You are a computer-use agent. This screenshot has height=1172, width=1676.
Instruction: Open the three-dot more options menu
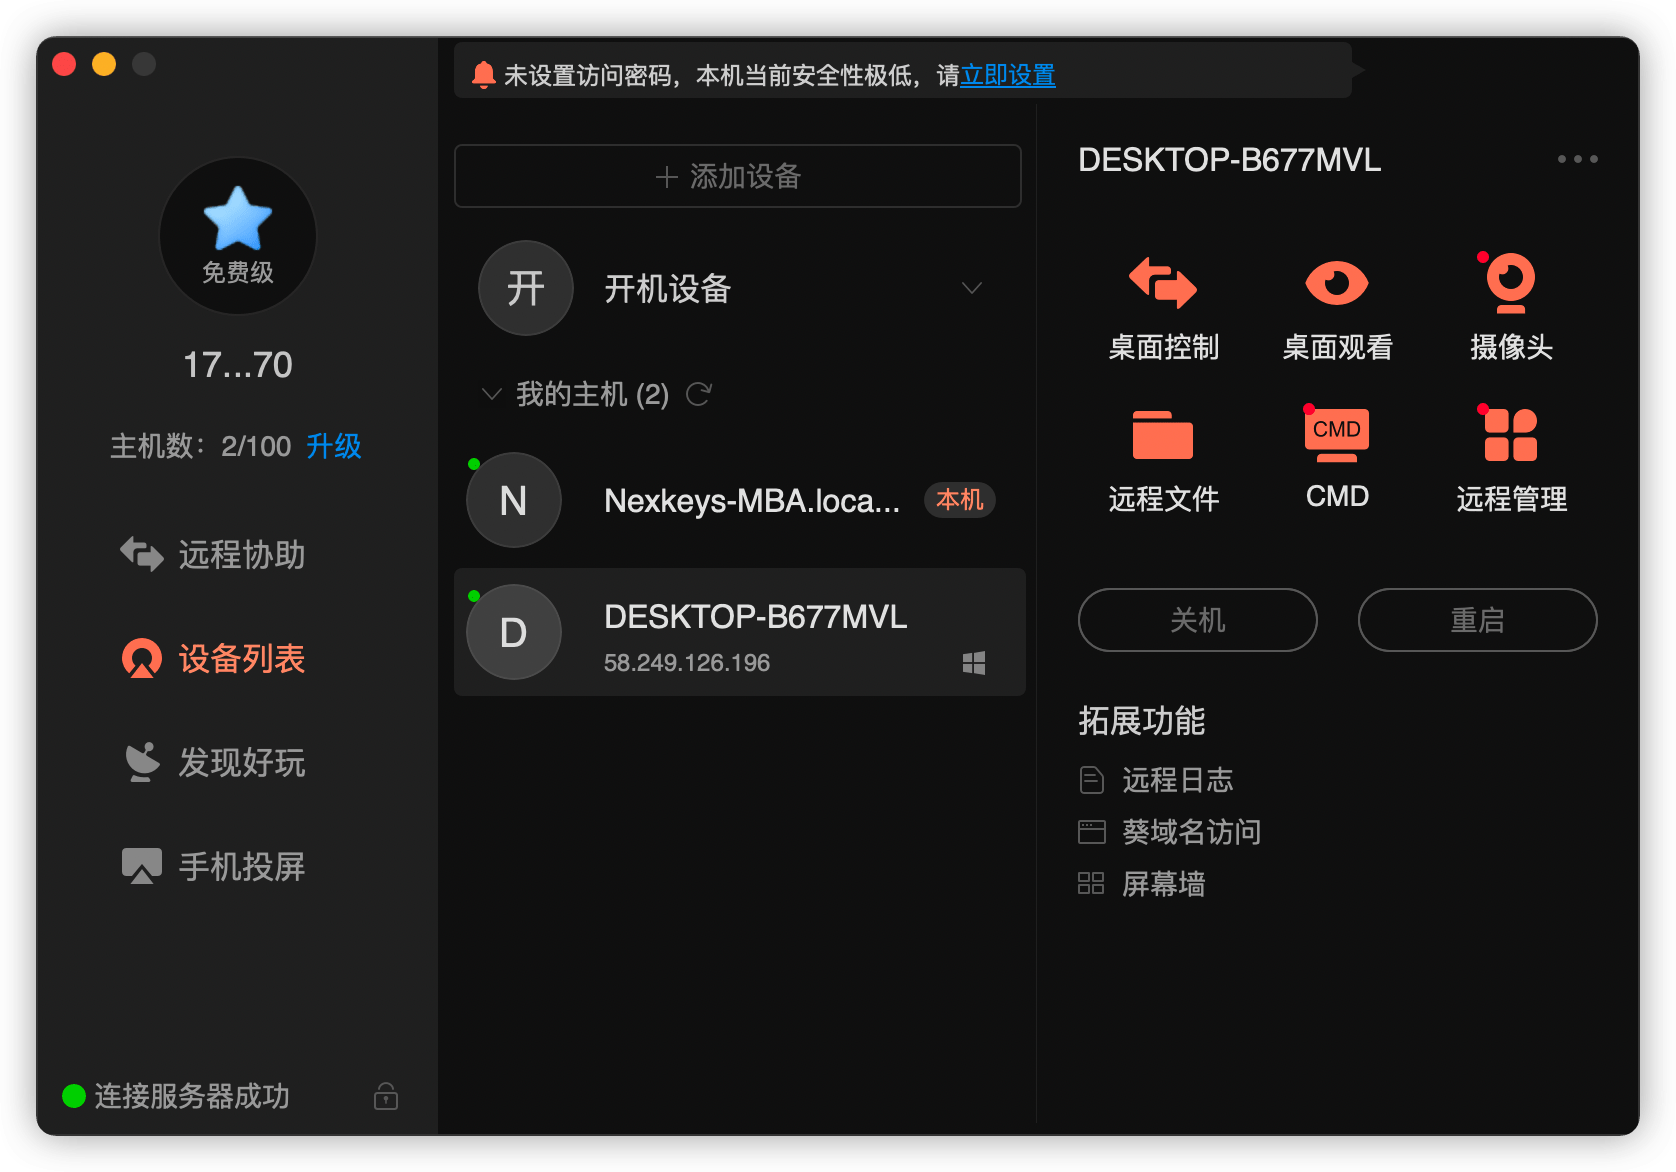pyautogui.click(x=1578, y=159)
